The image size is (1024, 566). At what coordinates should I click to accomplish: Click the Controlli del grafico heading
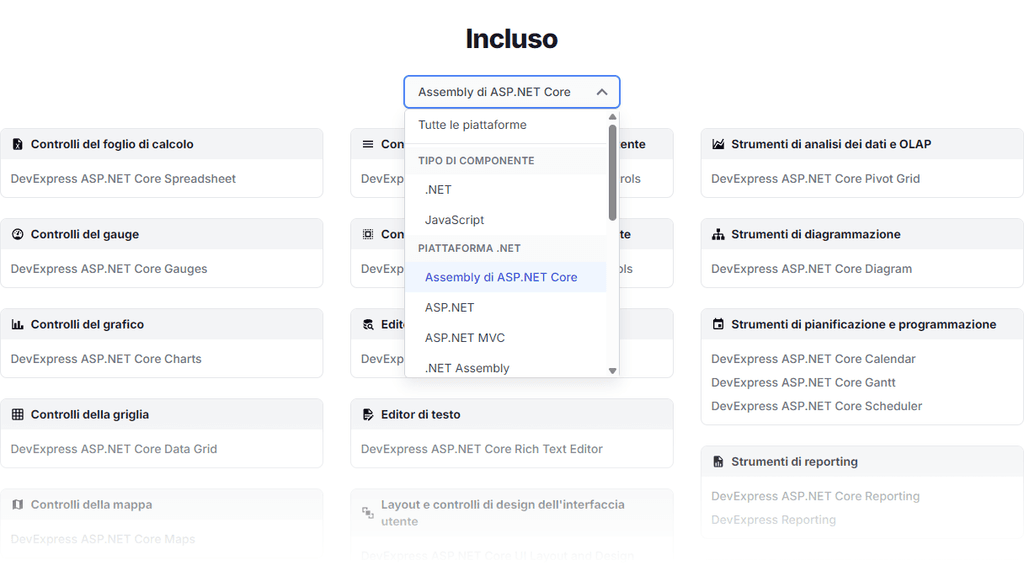[87, 324]
